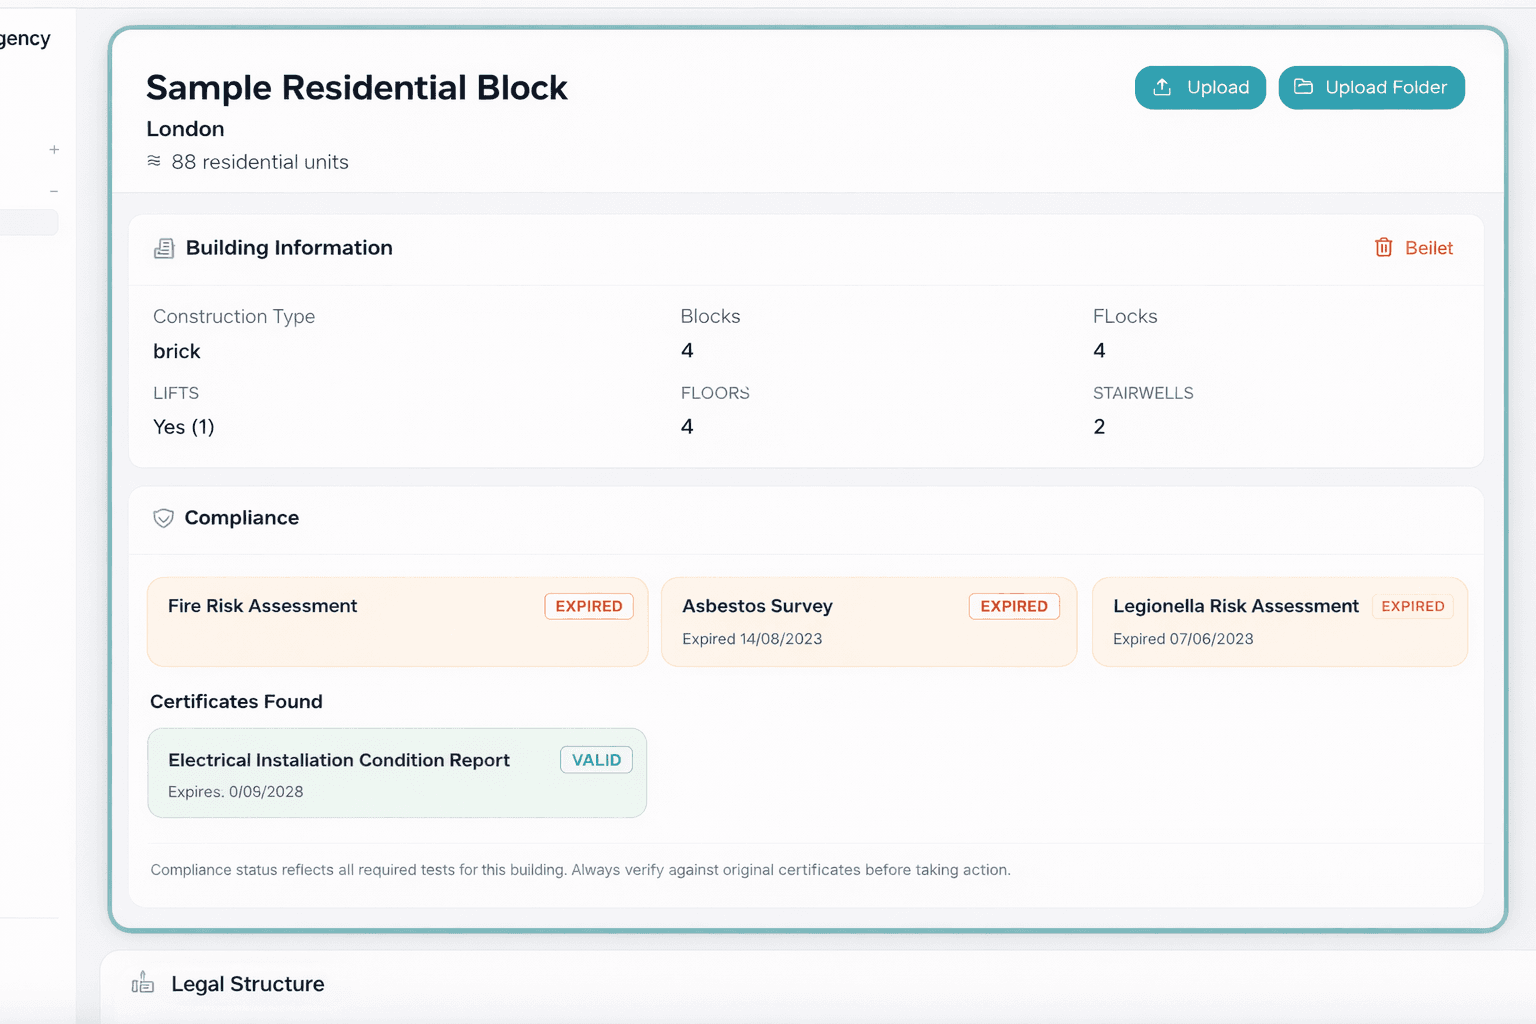Click the Building Information heading

point(289,248)
